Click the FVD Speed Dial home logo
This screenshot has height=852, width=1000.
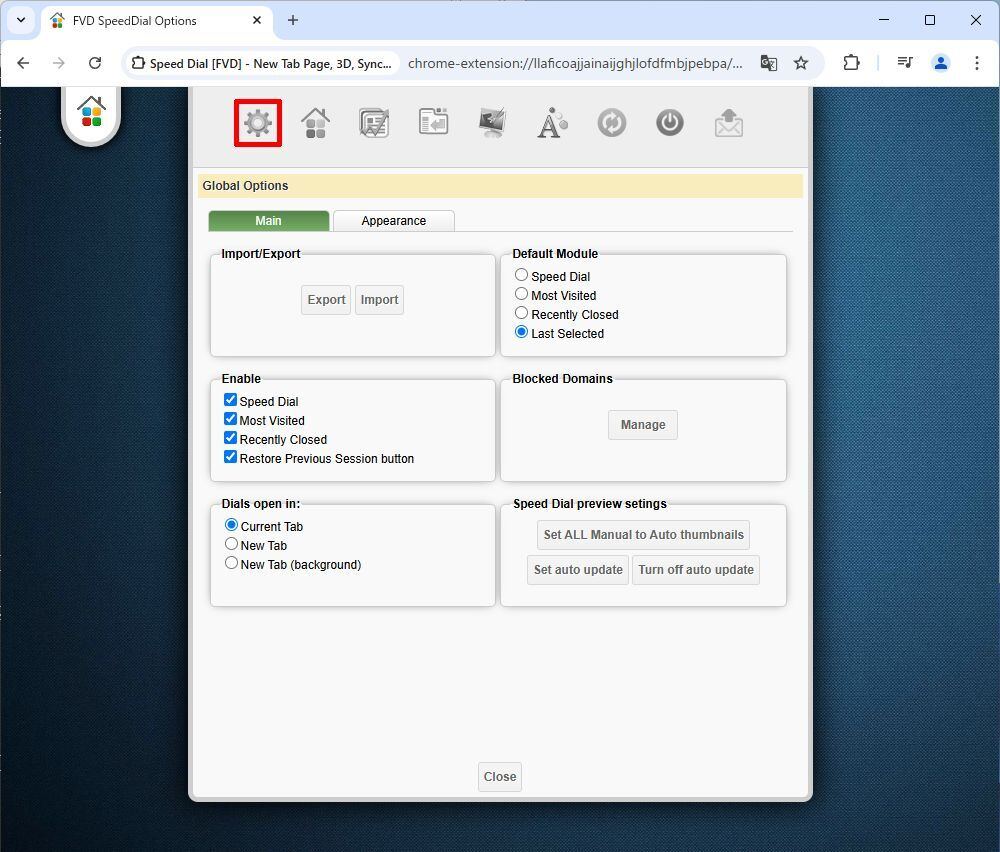click(x=91, y=112)
